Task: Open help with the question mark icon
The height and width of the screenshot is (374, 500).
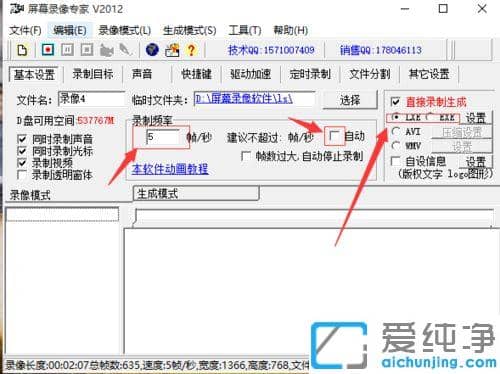Action: [191, 50]
